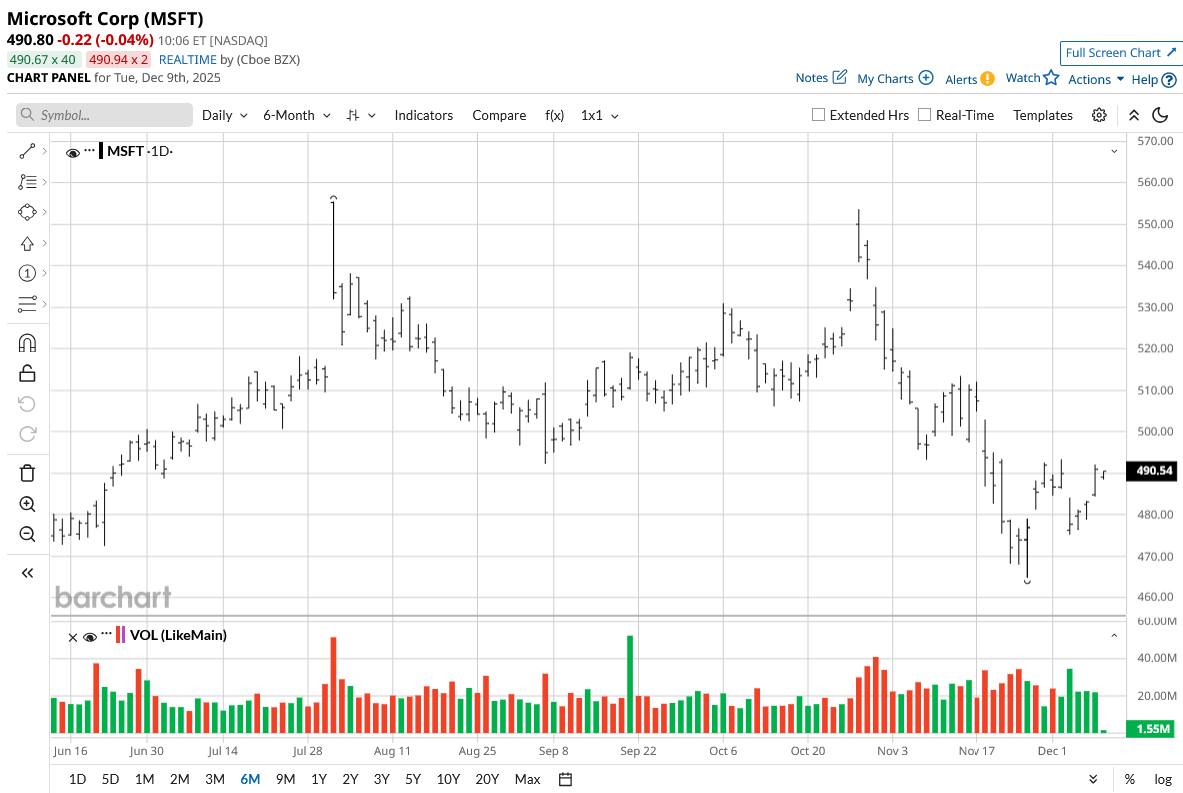Open the bar type dropdown
This screenshot has height=793, width=1183.
361,115
